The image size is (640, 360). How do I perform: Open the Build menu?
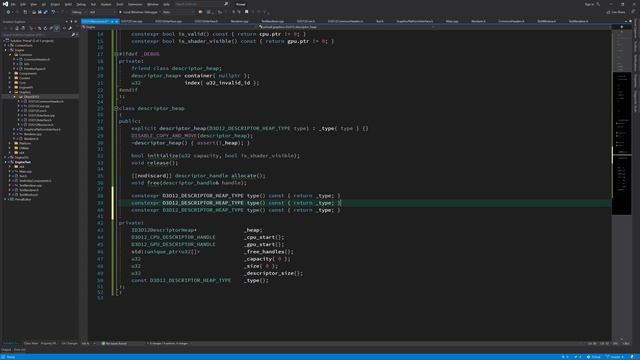(68, 4)
